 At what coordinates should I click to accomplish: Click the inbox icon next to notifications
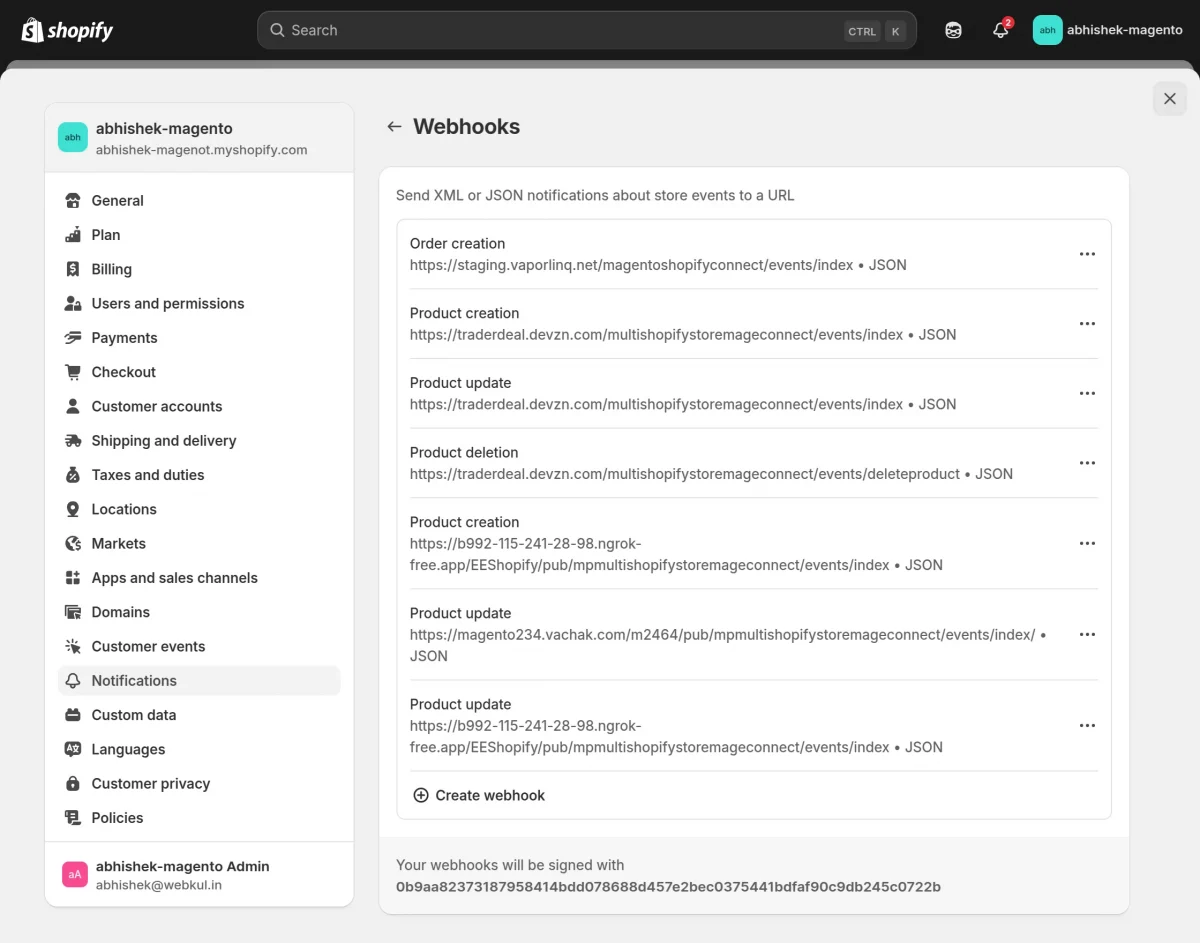coord(953,30)
